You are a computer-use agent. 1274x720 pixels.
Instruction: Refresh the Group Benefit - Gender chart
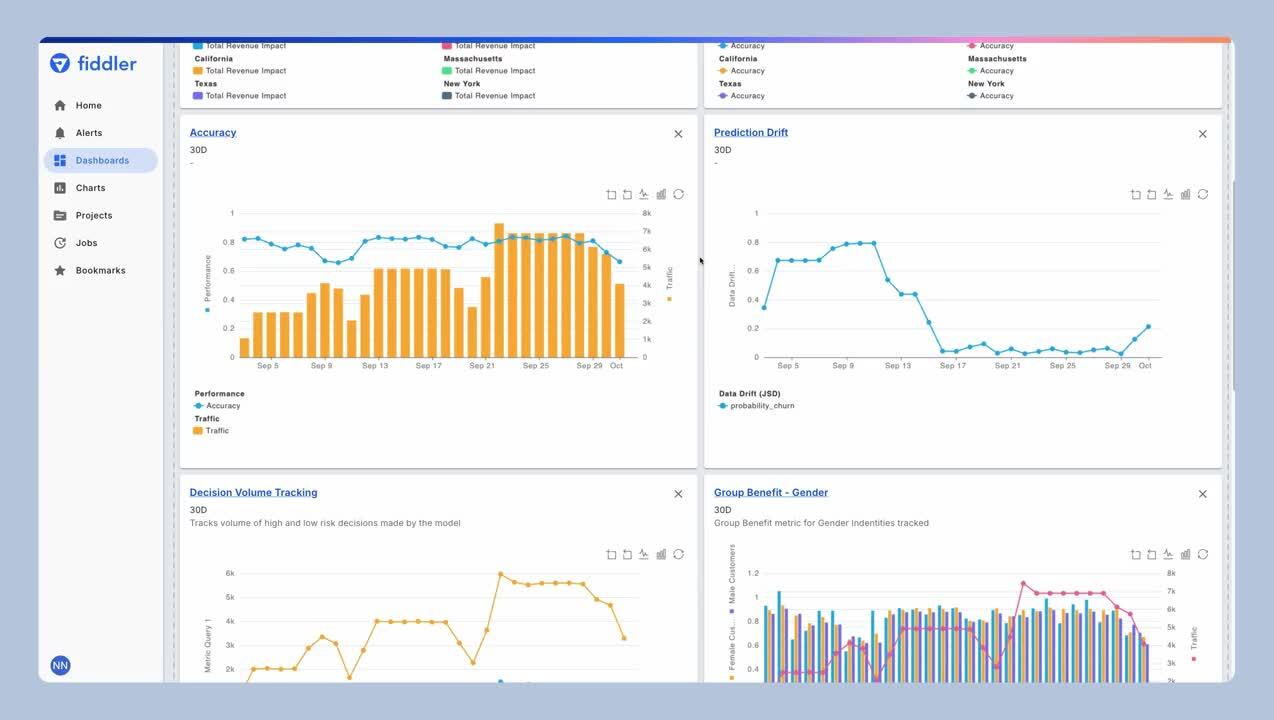(1203, 554)
